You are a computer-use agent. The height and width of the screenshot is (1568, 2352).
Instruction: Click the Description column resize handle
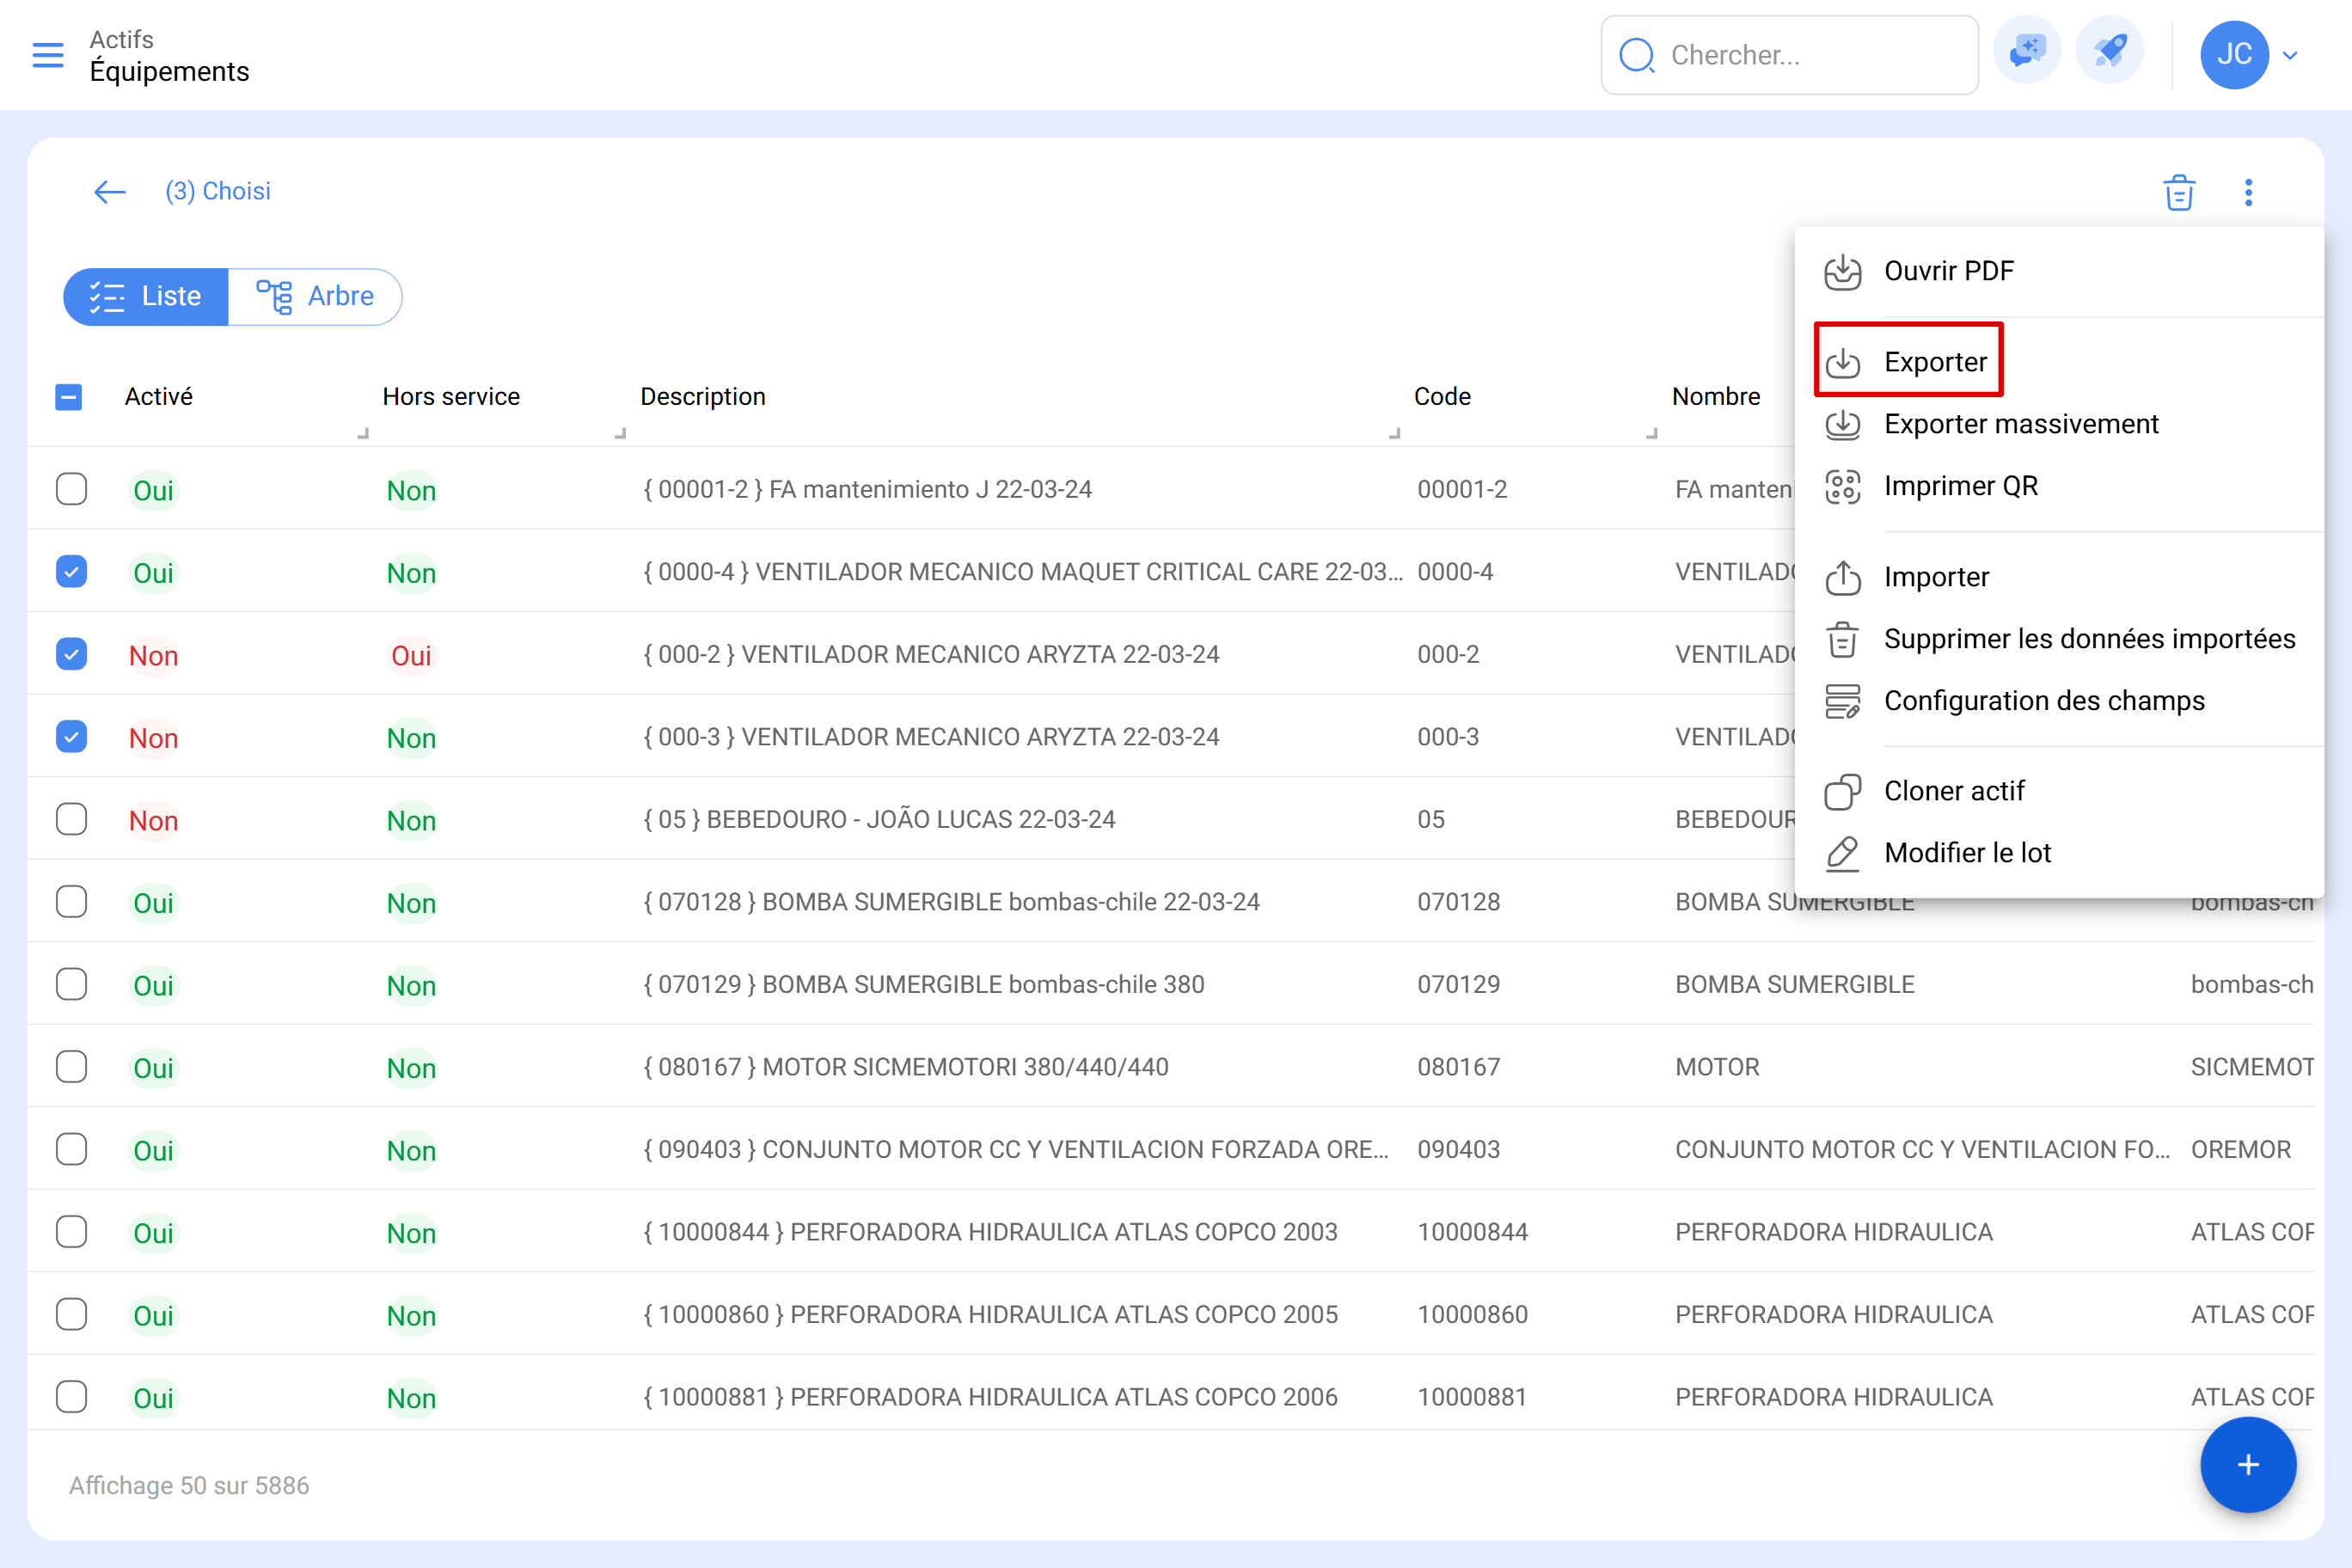click(1394, 433)
